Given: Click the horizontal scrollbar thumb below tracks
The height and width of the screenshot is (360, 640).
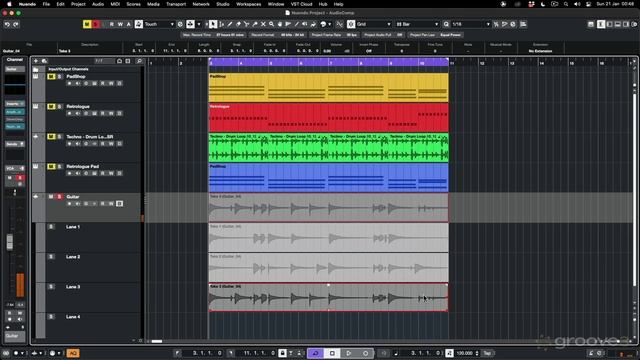Looking at the screenshot, I should click(157, 341).
